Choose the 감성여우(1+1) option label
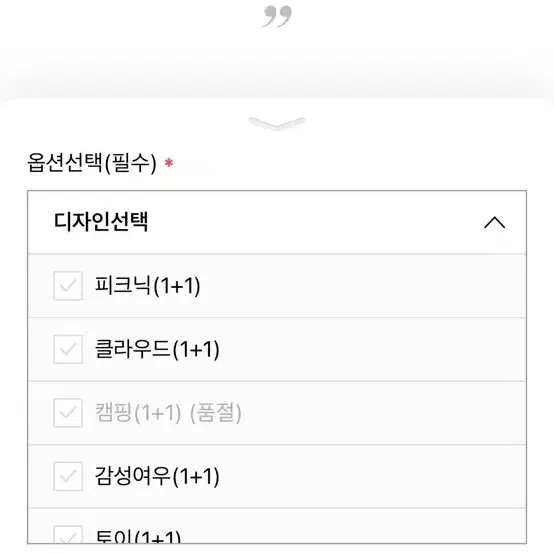Image resolution: width=554 pixels, height=554 pixels. (x=157, y=476)
